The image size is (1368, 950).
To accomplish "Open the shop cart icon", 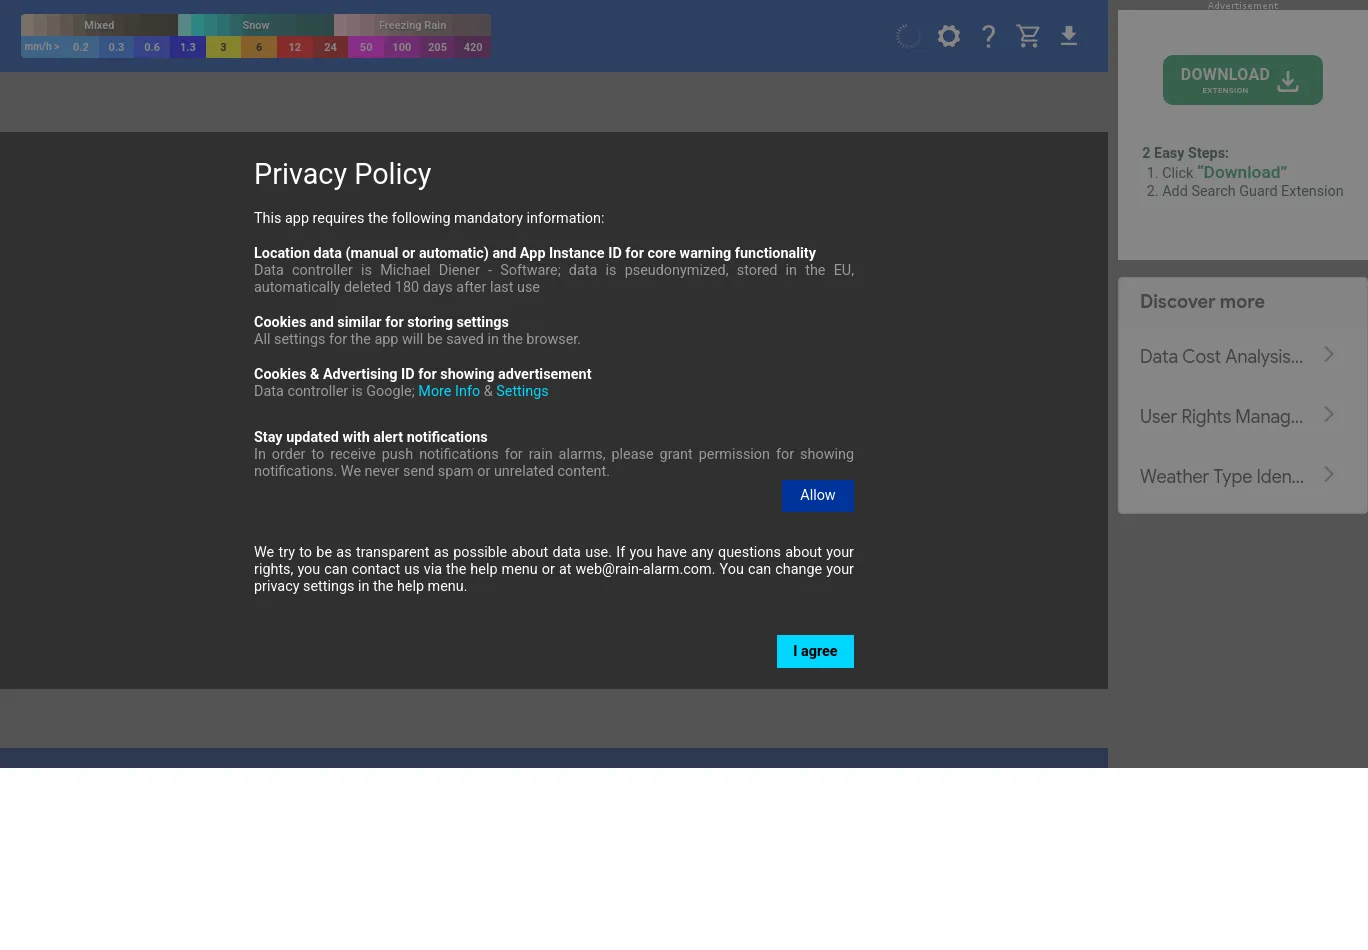I will click(x=1028, y=37).
